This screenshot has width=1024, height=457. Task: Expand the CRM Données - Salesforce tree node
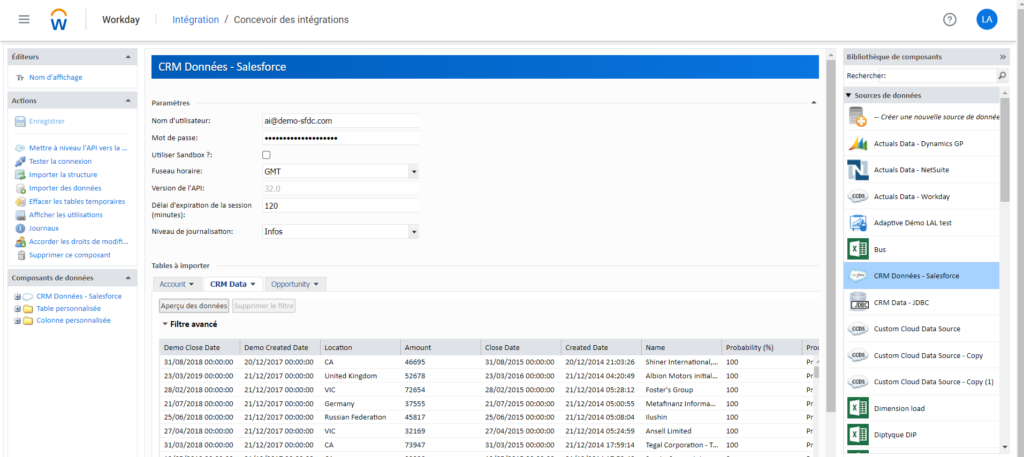17,296
